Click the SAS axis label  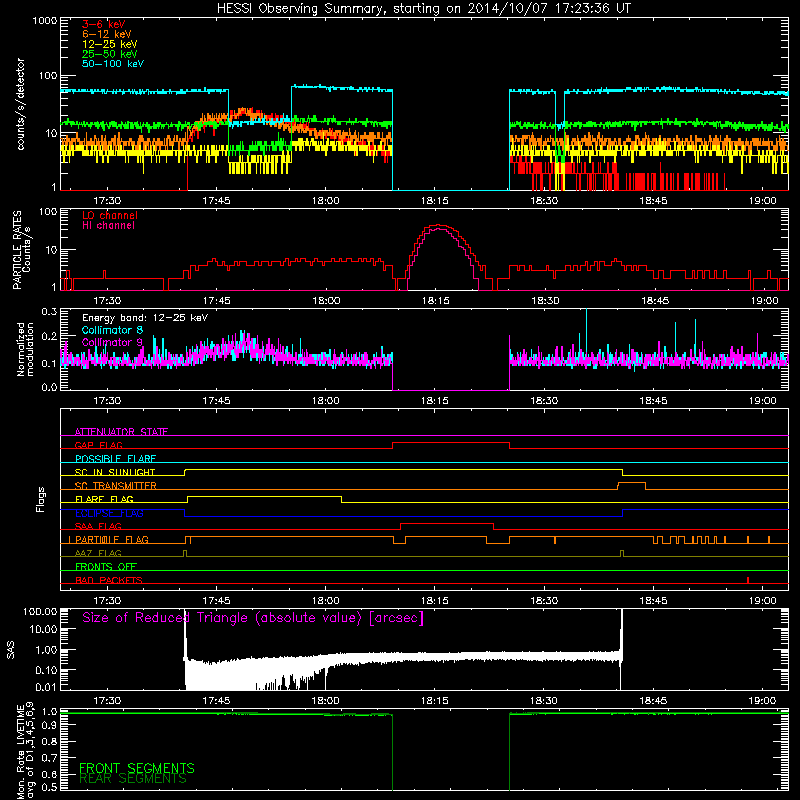[x=10, y=650]
